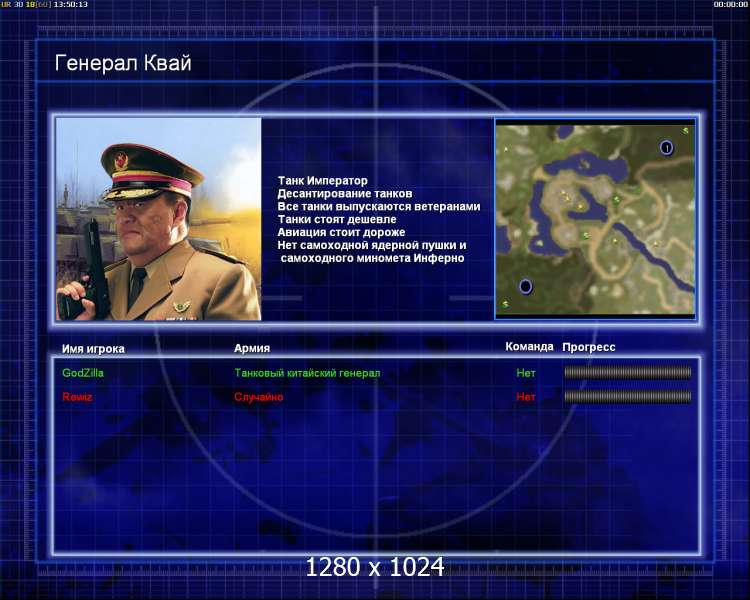750x600 pixels.
Task: Click army entry 'Случайно'
Action: pyautogui.click(x=259, y=397)
